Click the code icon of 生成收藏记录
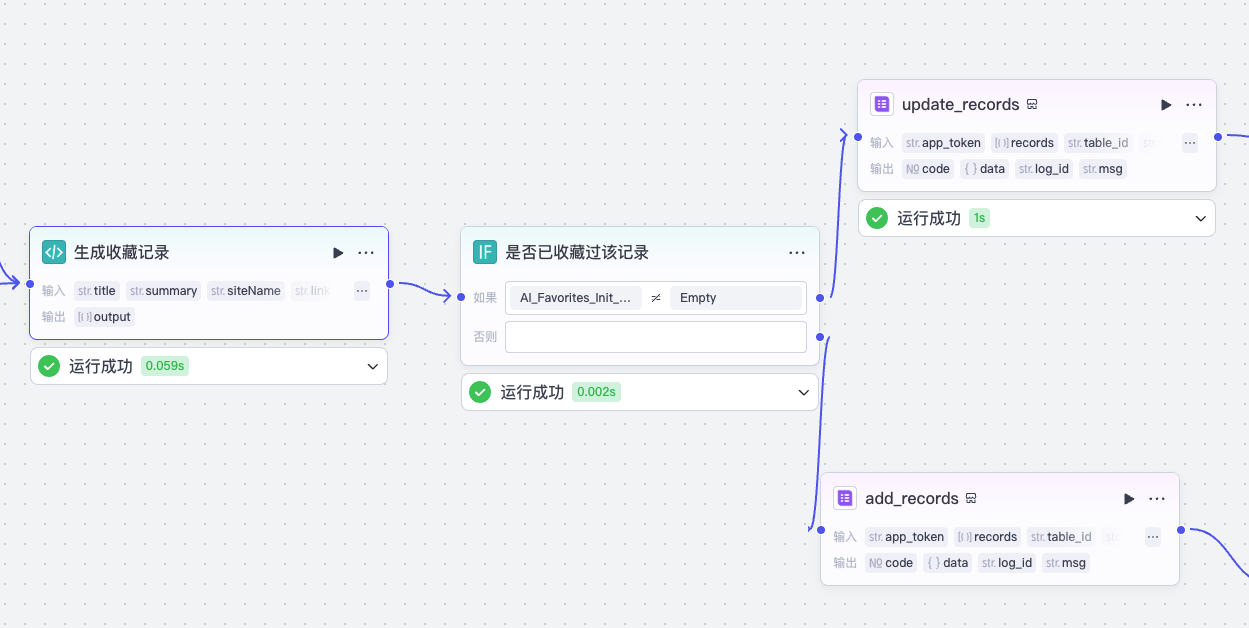Screen dimensions: 1249x628 pos(54,252)
